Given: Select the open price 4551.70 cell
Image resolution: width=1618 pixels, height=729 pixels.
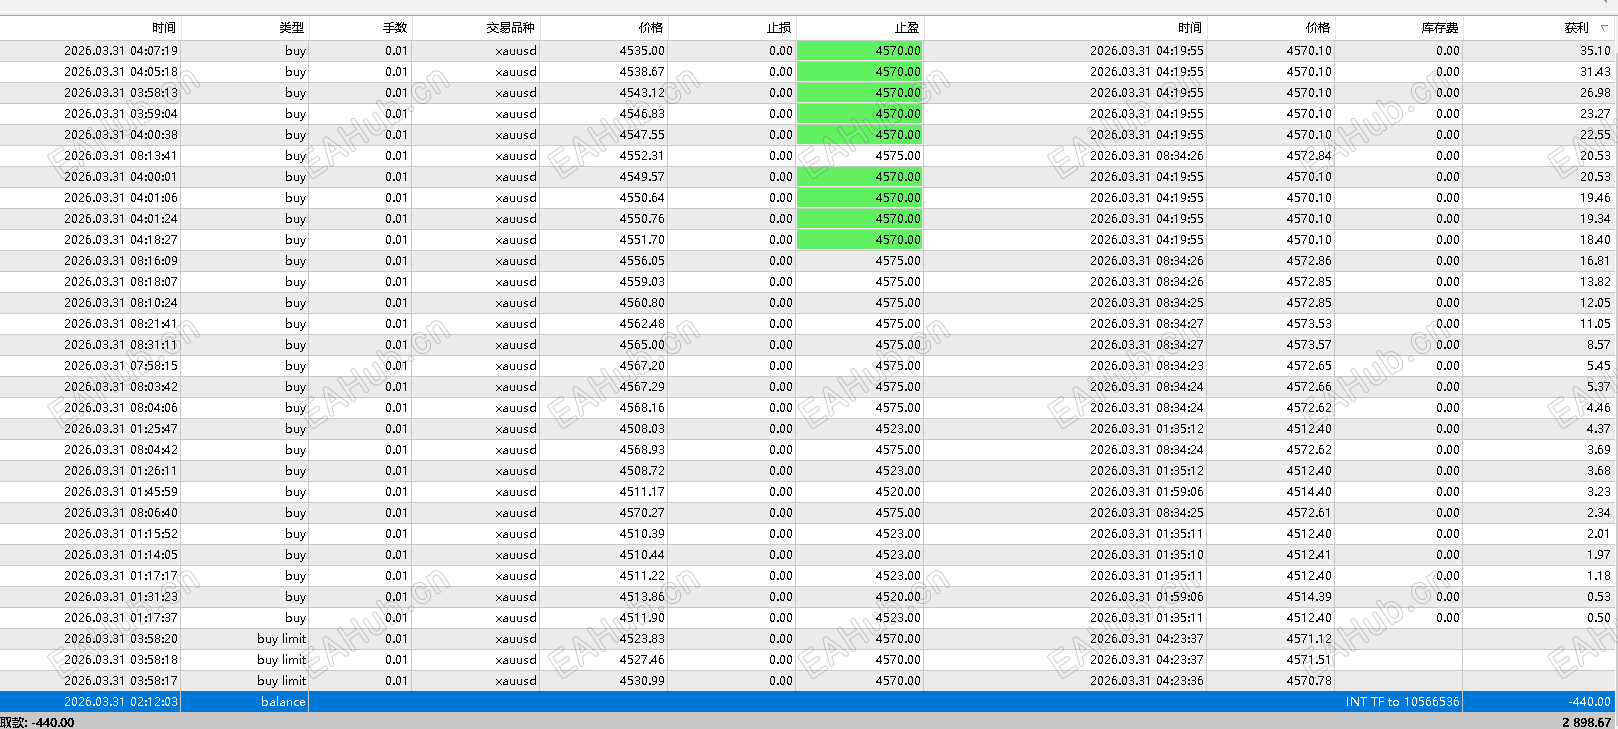Looking at the screenshot, I should pos(642,240).
